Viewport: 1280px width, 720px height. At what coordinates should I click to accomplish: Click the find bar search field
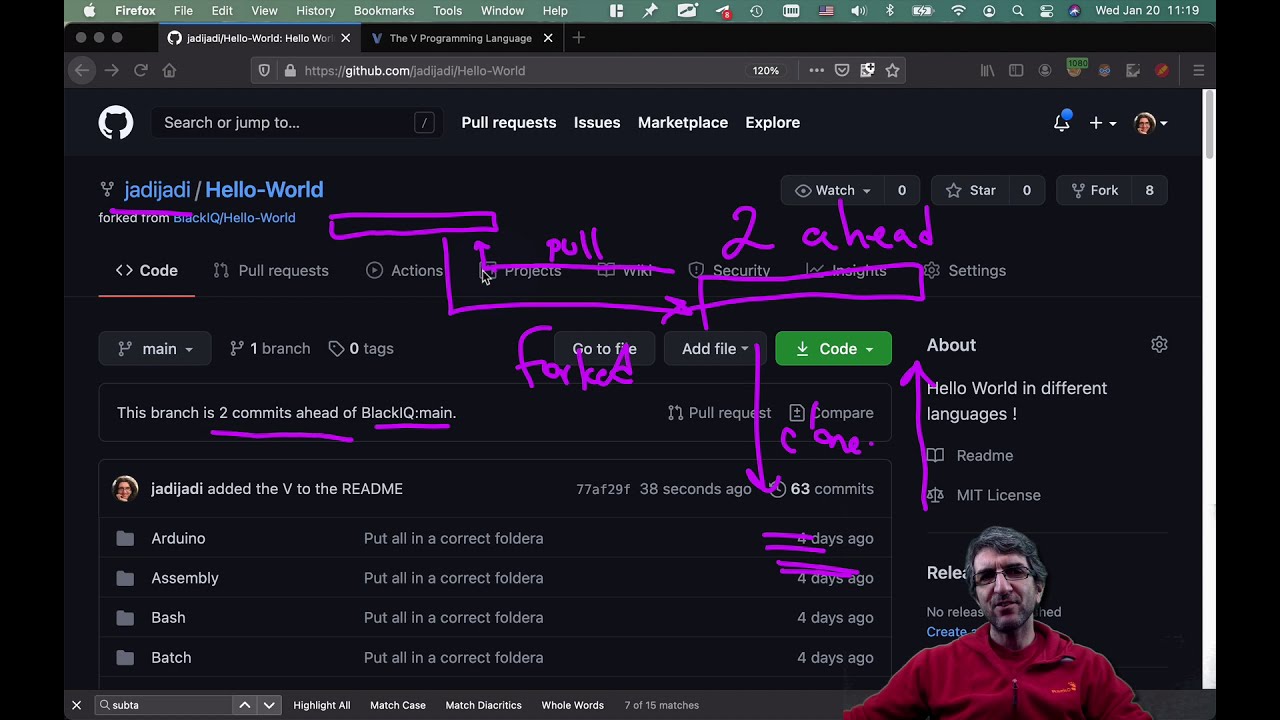pyautogui.click(x=165, y=705)
